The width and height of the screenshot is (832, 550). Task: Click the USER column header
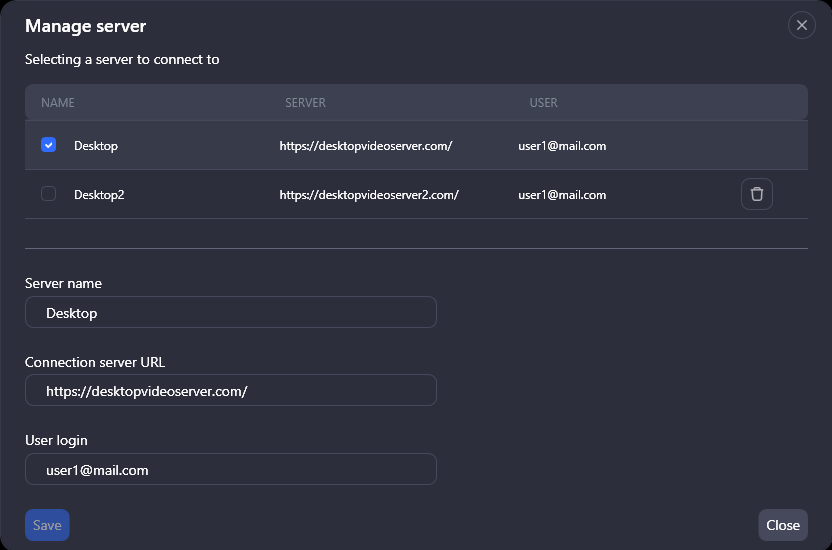click(x=543, y=103)
